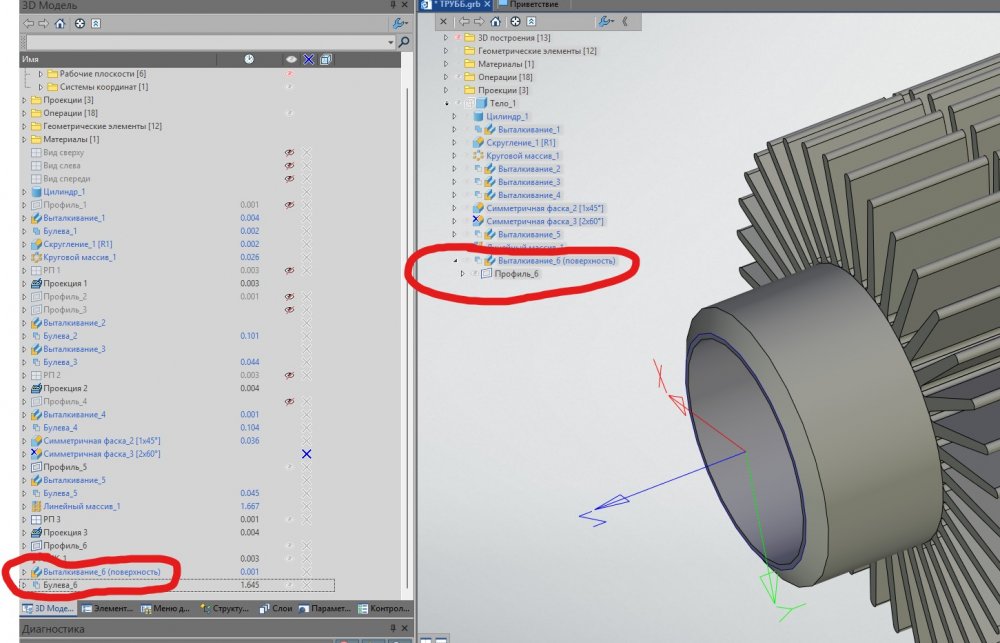This screenshot has height=643, width=1000.
Task: Expand Материалы [1] in left tree
Action: pos(25,140)
